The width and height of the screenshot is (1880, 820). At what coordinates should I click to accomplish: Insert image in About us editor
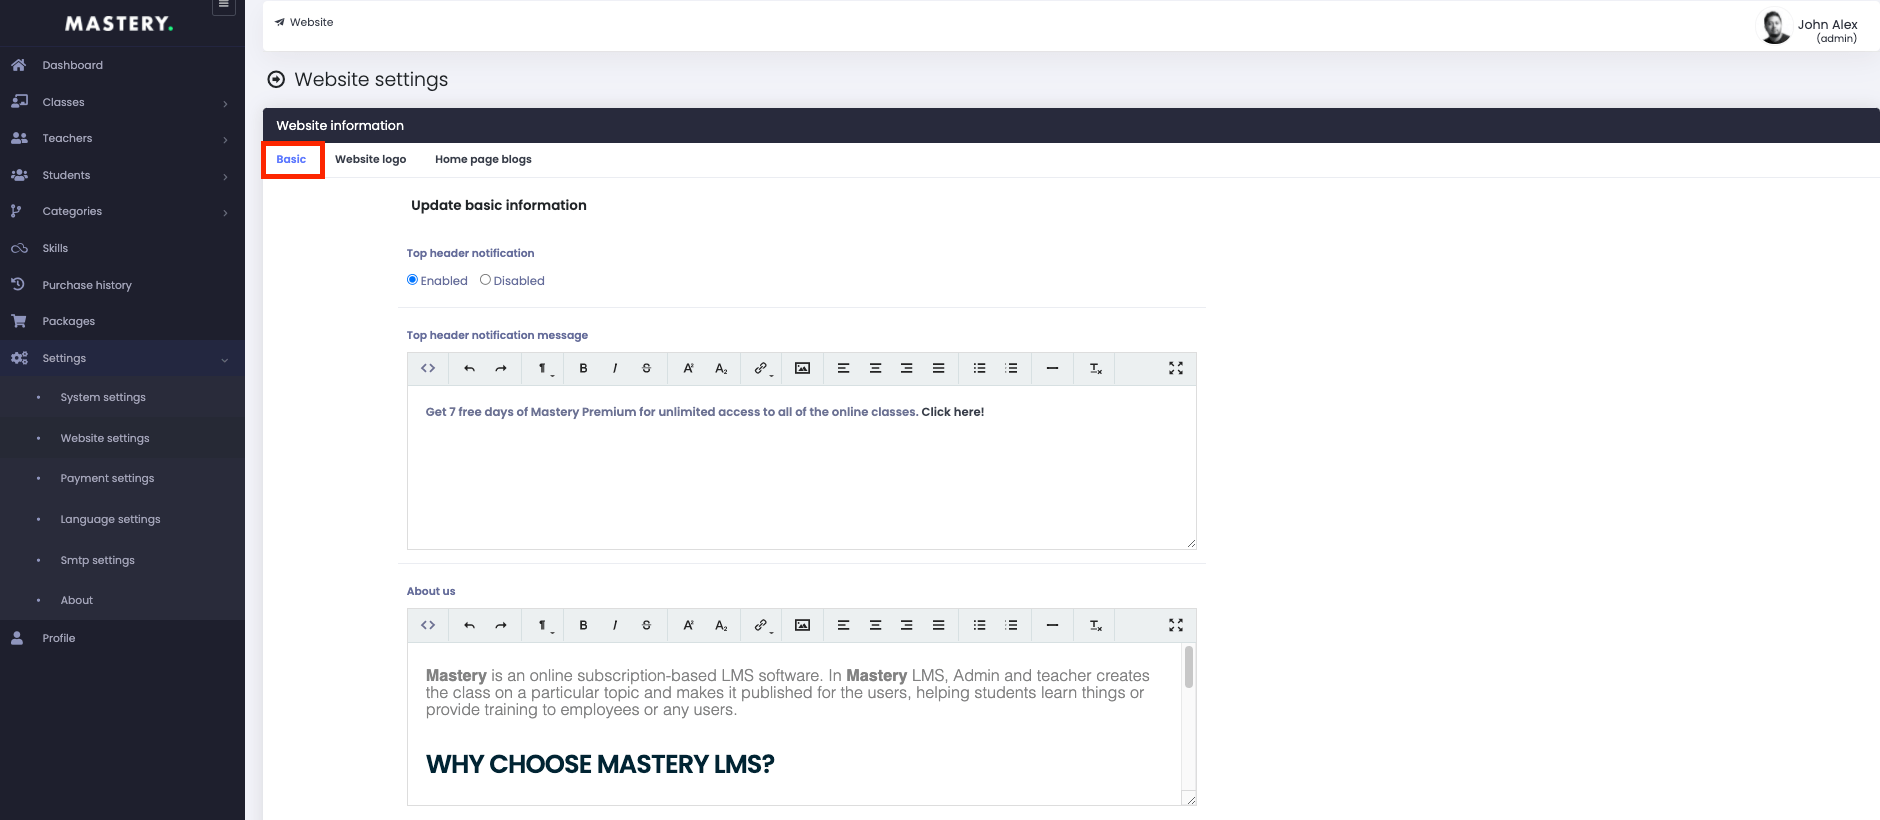tap(802, 625)
